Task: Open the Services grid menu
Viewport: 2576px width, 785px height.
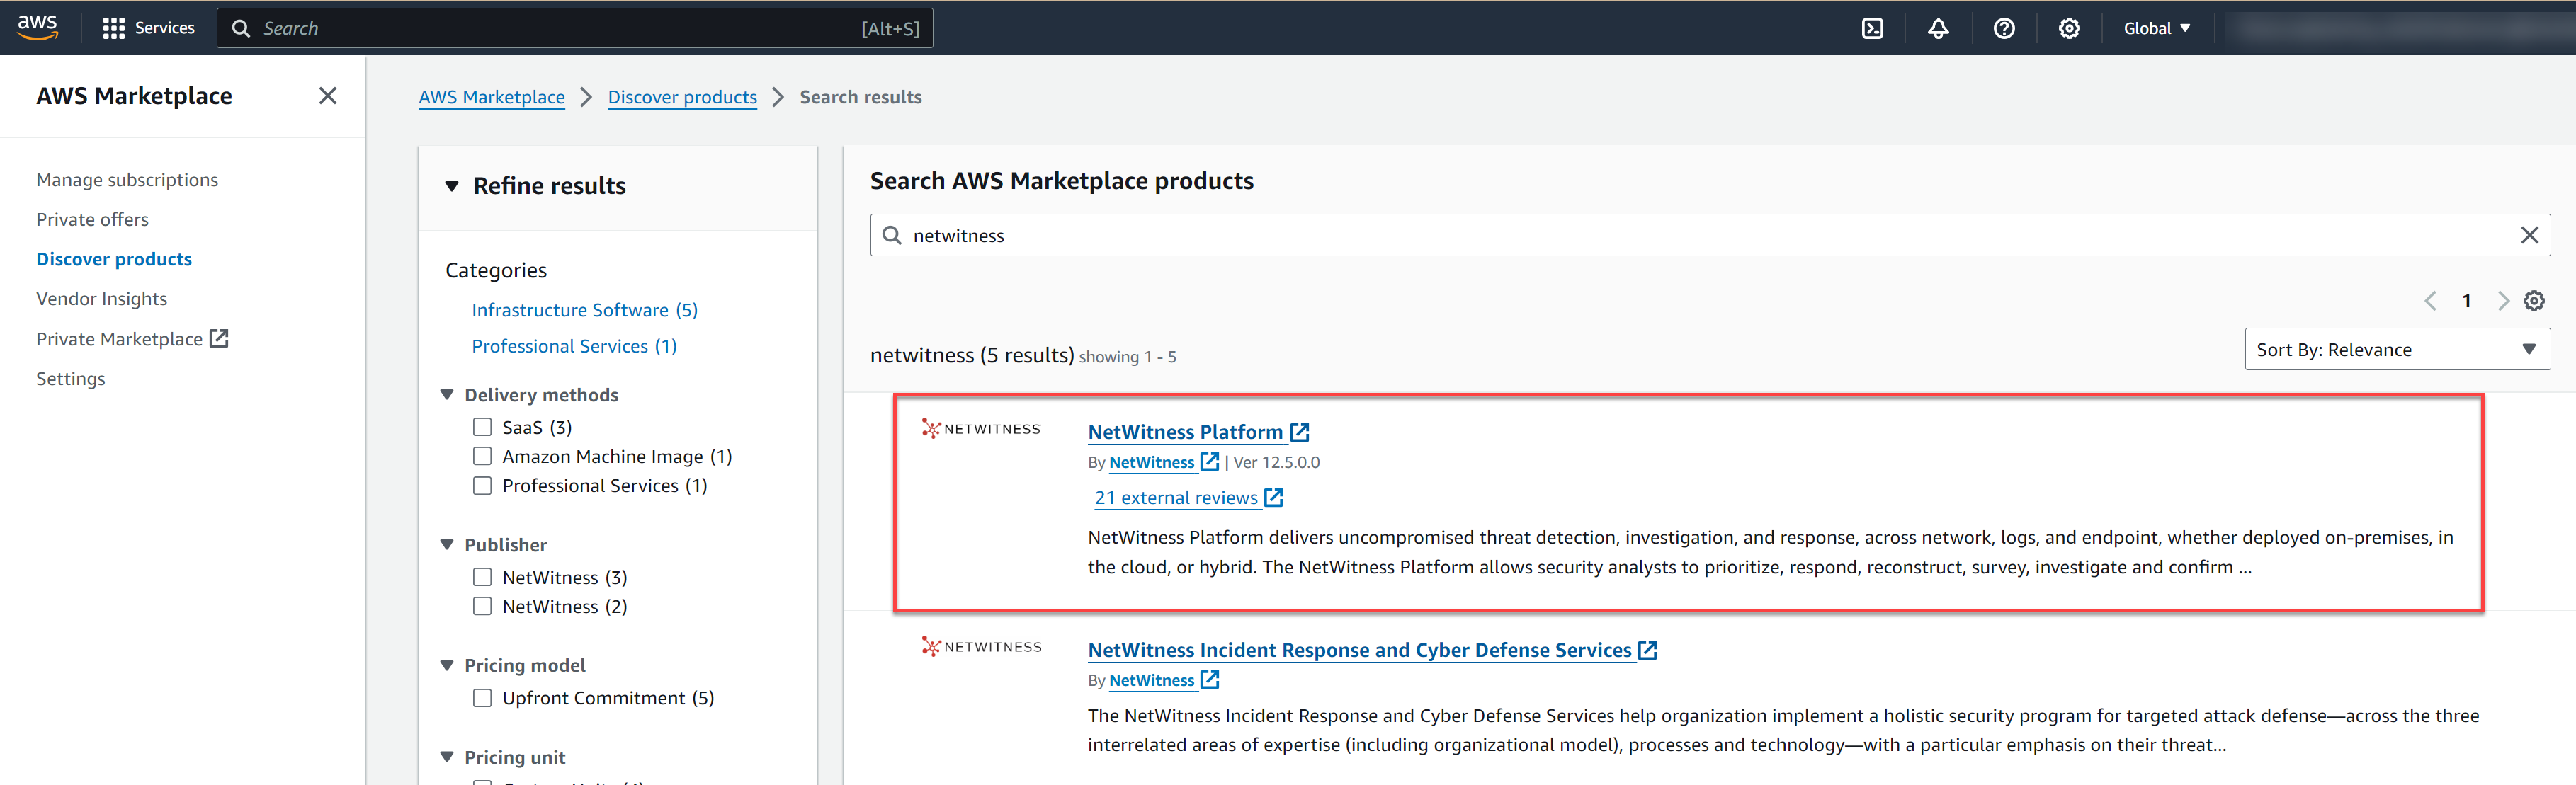Action: (x=149, y=28)
